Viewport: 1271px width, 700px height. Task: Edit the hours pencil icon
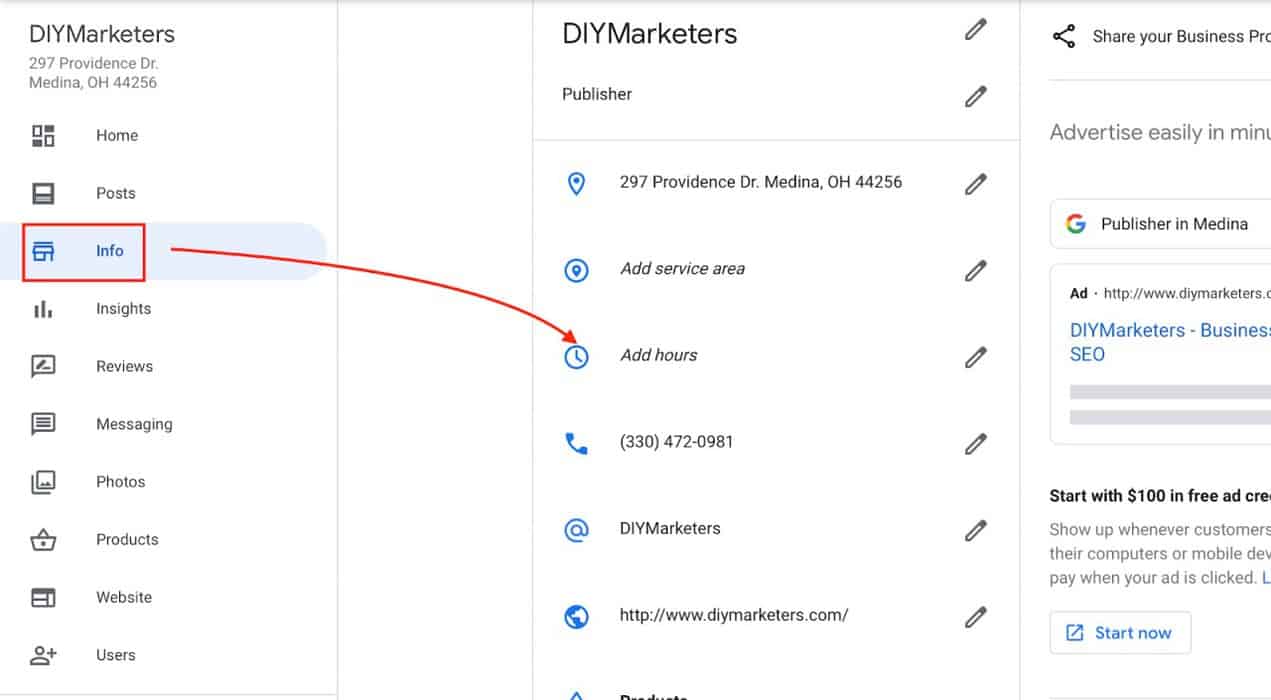976,357
